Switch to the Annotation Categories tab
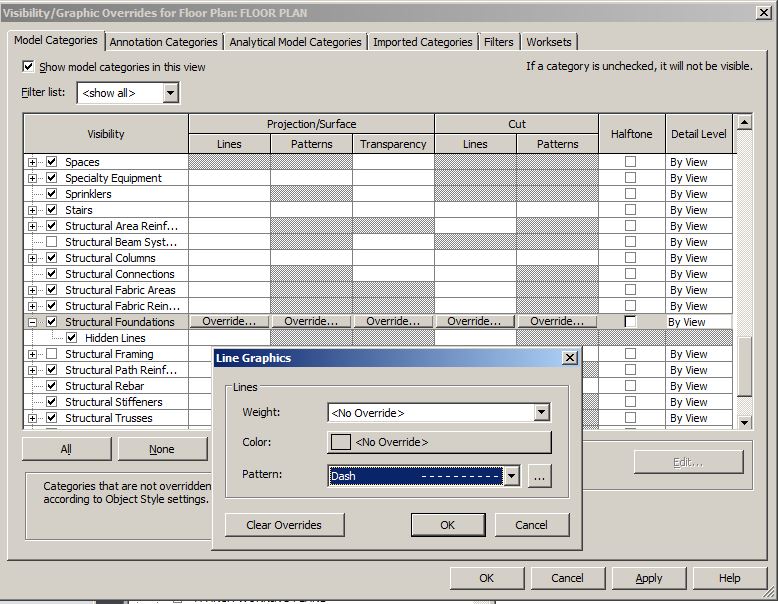778x604 pixels. tap(163, 42)
